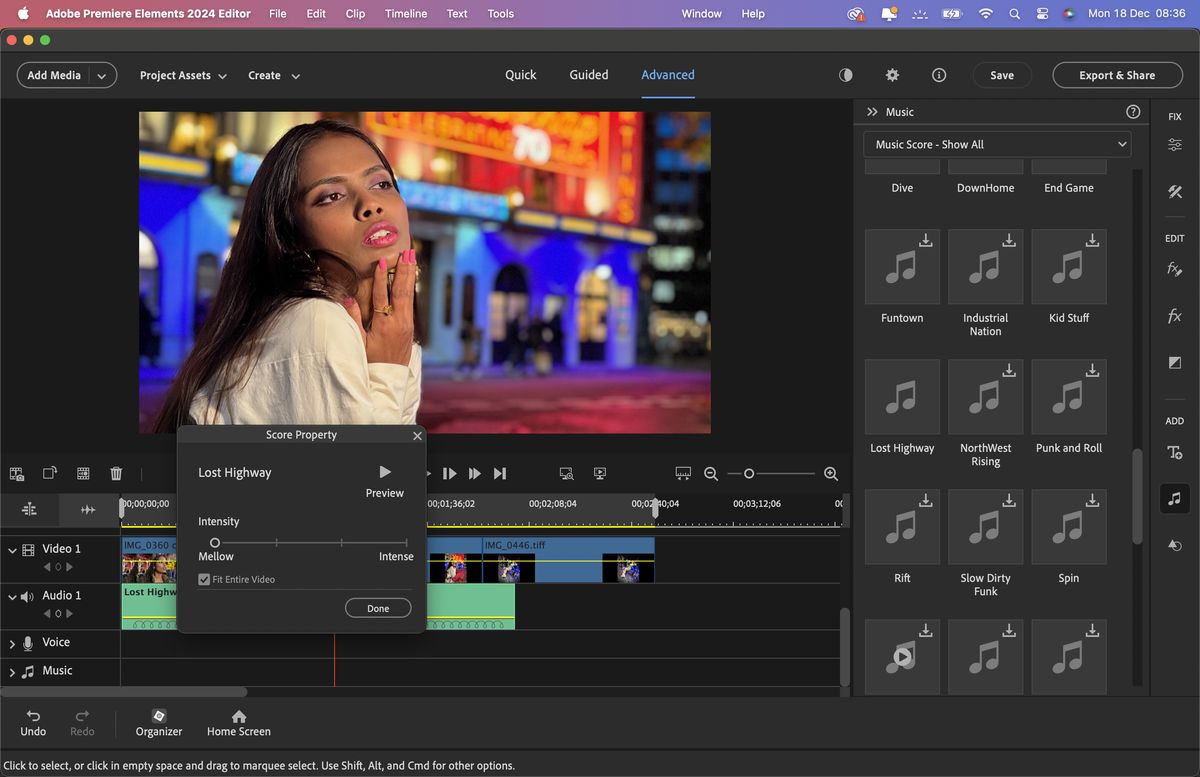The width and height of the screenshot is (1200, 777).
Task: Expand the Create menu
Action: click(273, 75)
